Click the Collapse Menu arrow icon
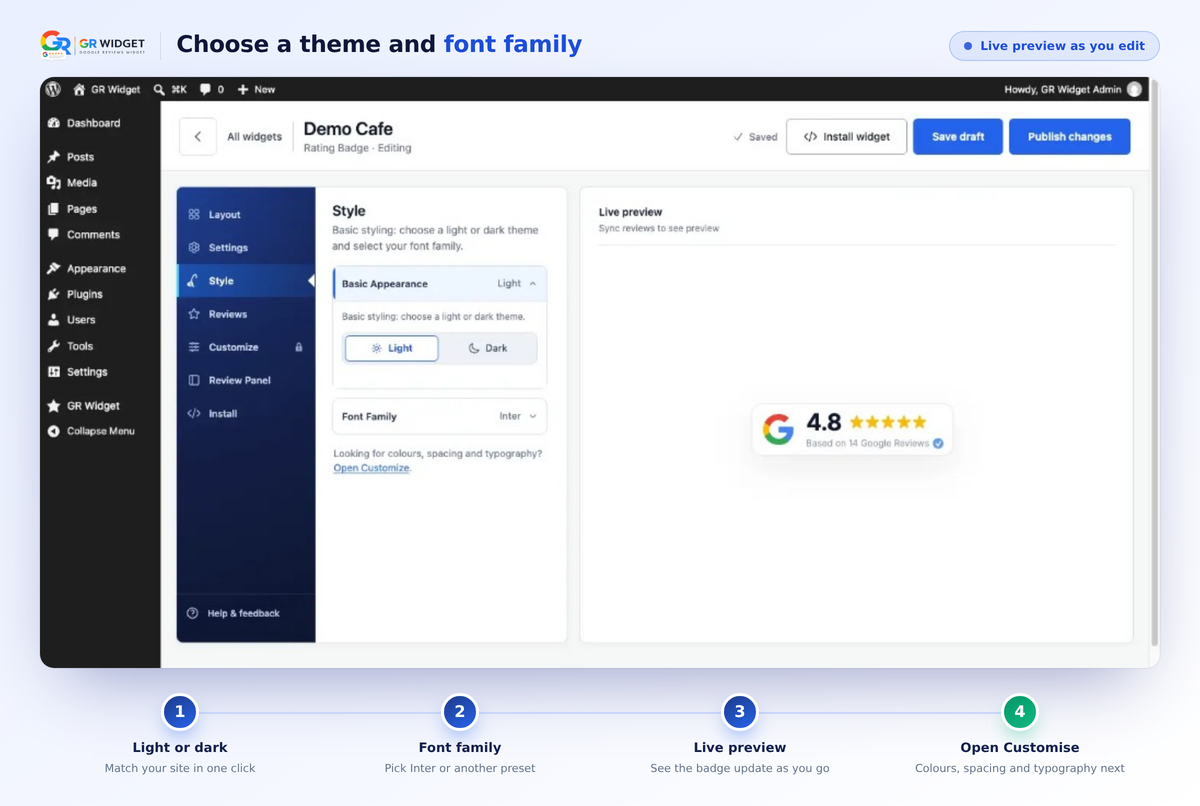The width and height of the screenshot is (1200, 806). [54, 431]
